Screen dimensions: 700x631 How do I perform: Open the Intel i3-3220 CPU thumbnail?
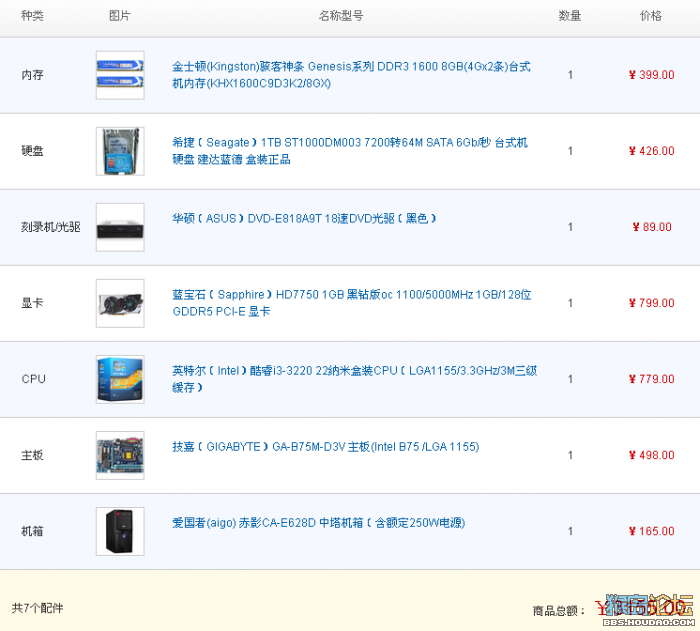(120, 379)
